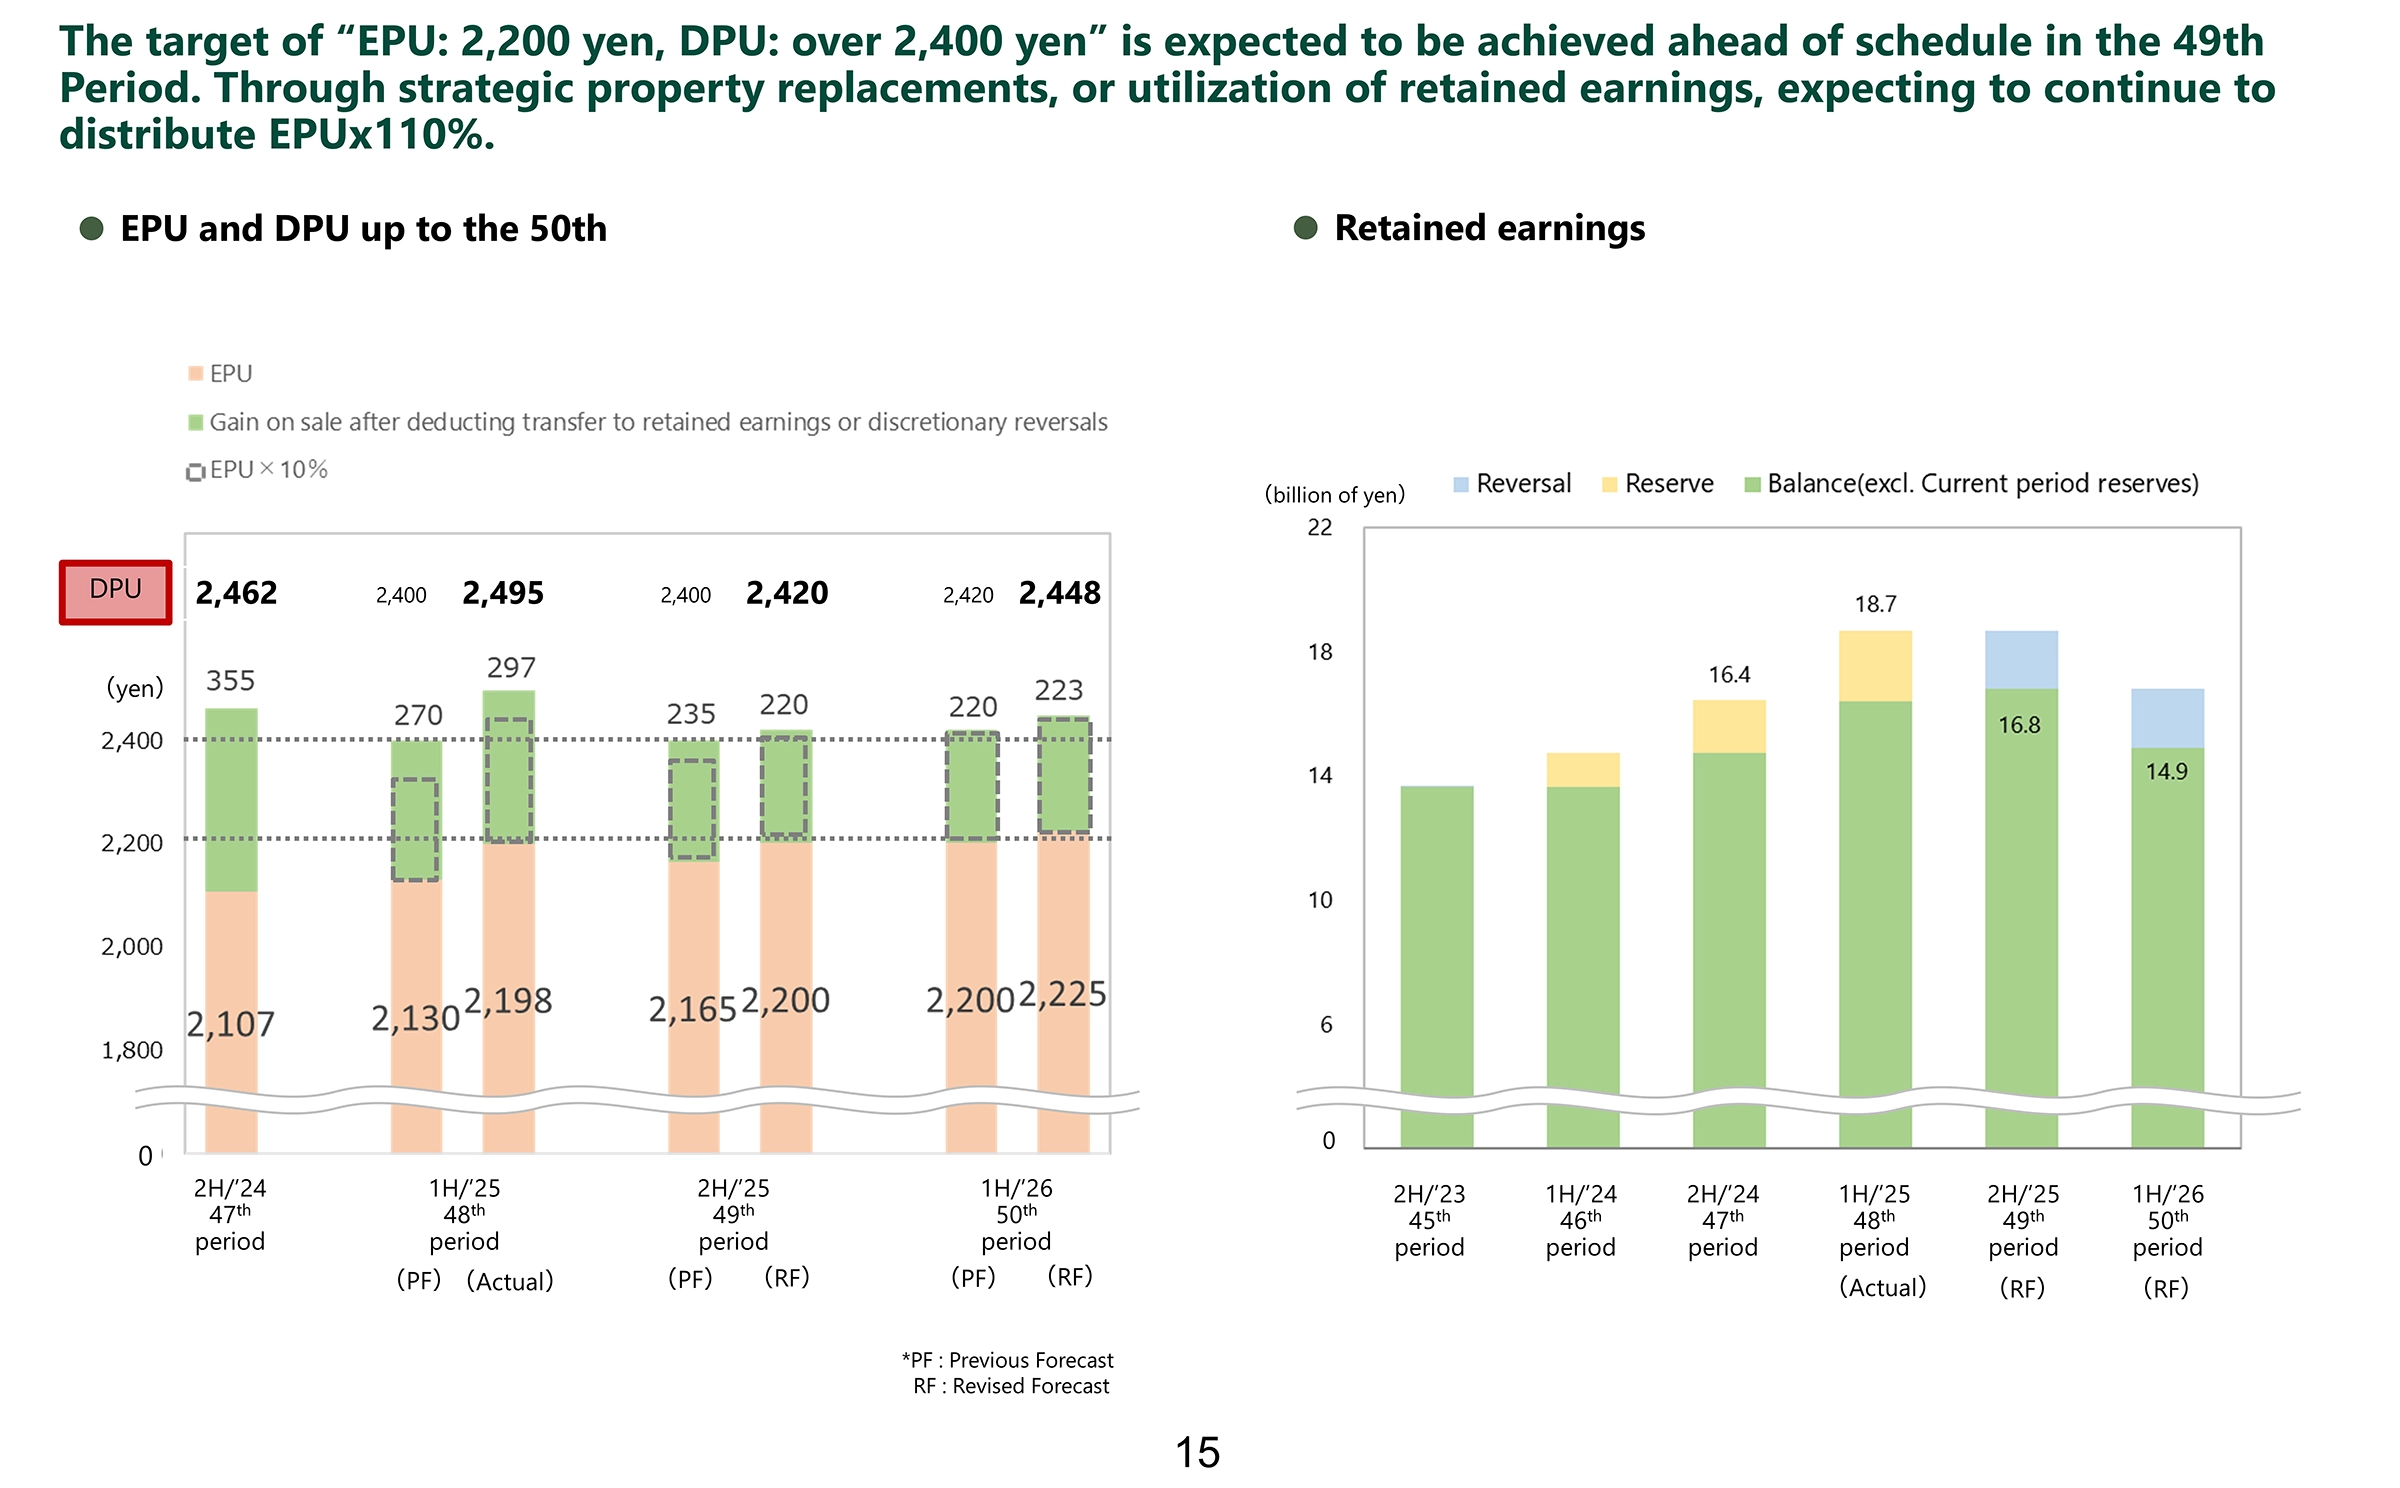Viewport: 2400px width, 1488px height.
Task: Click the 14.9 label on the 50th period bar
Action: [x=2166, y=771]
